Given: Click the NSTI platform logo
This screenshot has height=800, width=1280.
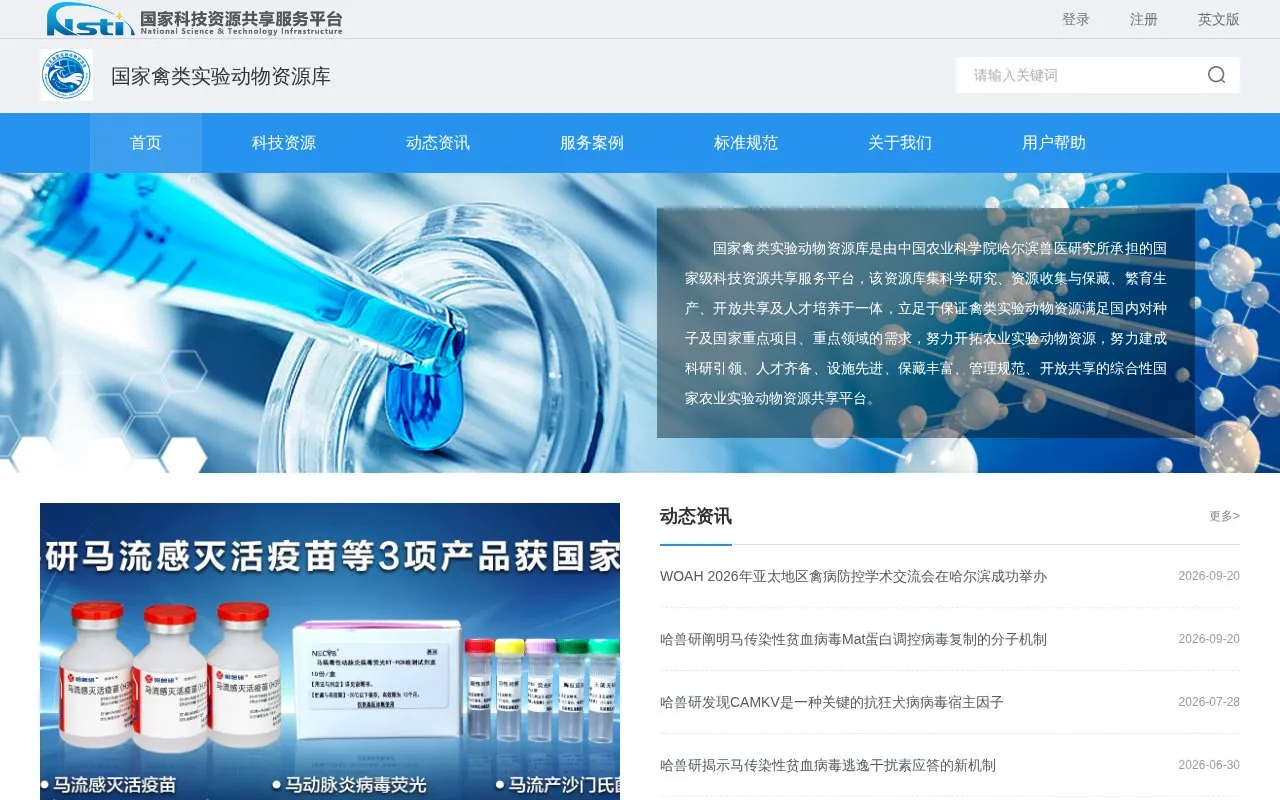Looking at the screenshot, I should [x=194, y=19].
